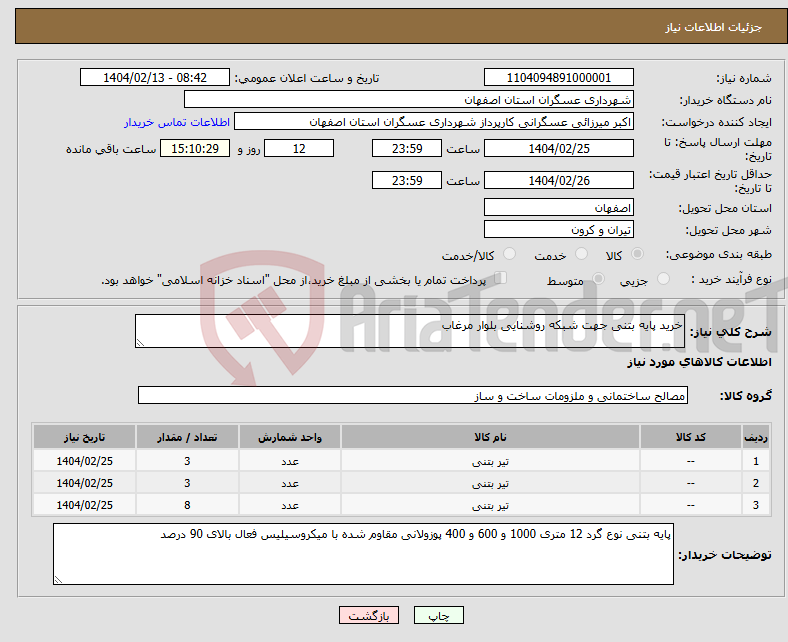This screenshot has height=642, width=788.
Task: Click the ایجاد کننده درخواست field
Action: click(434, 122)
